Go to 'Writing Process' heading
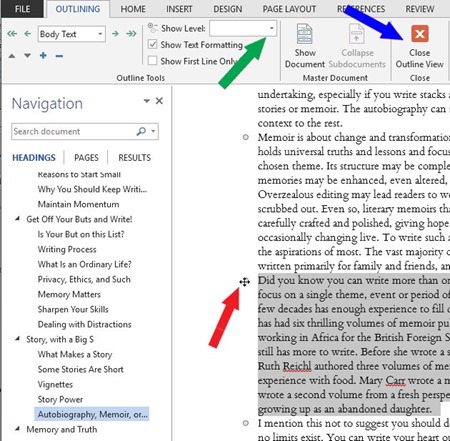450x441 pixels. click(x=67, y=249)
